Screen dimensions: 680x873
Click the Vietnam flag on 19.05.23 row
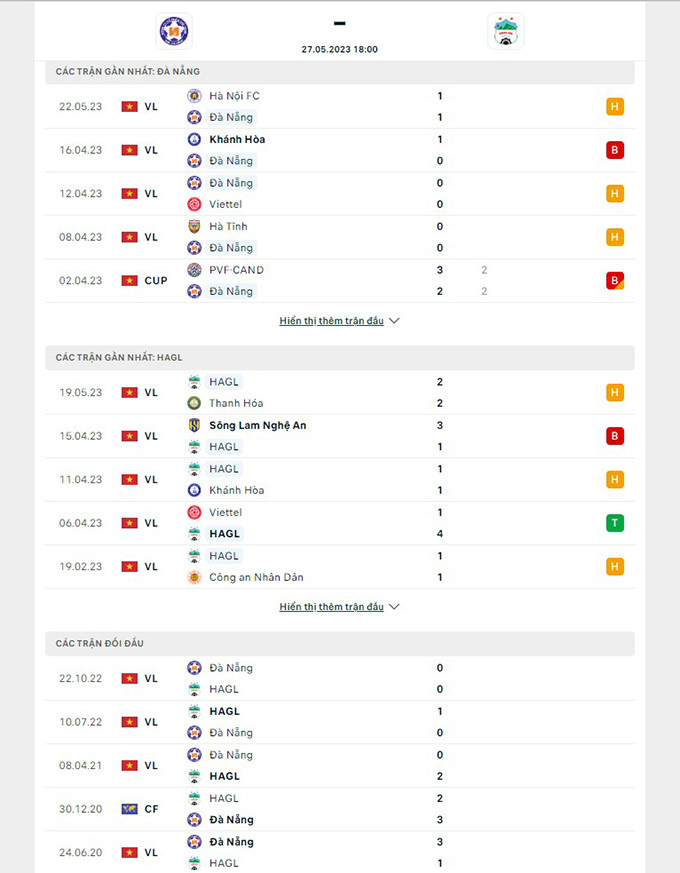click(x=129, y=393)
